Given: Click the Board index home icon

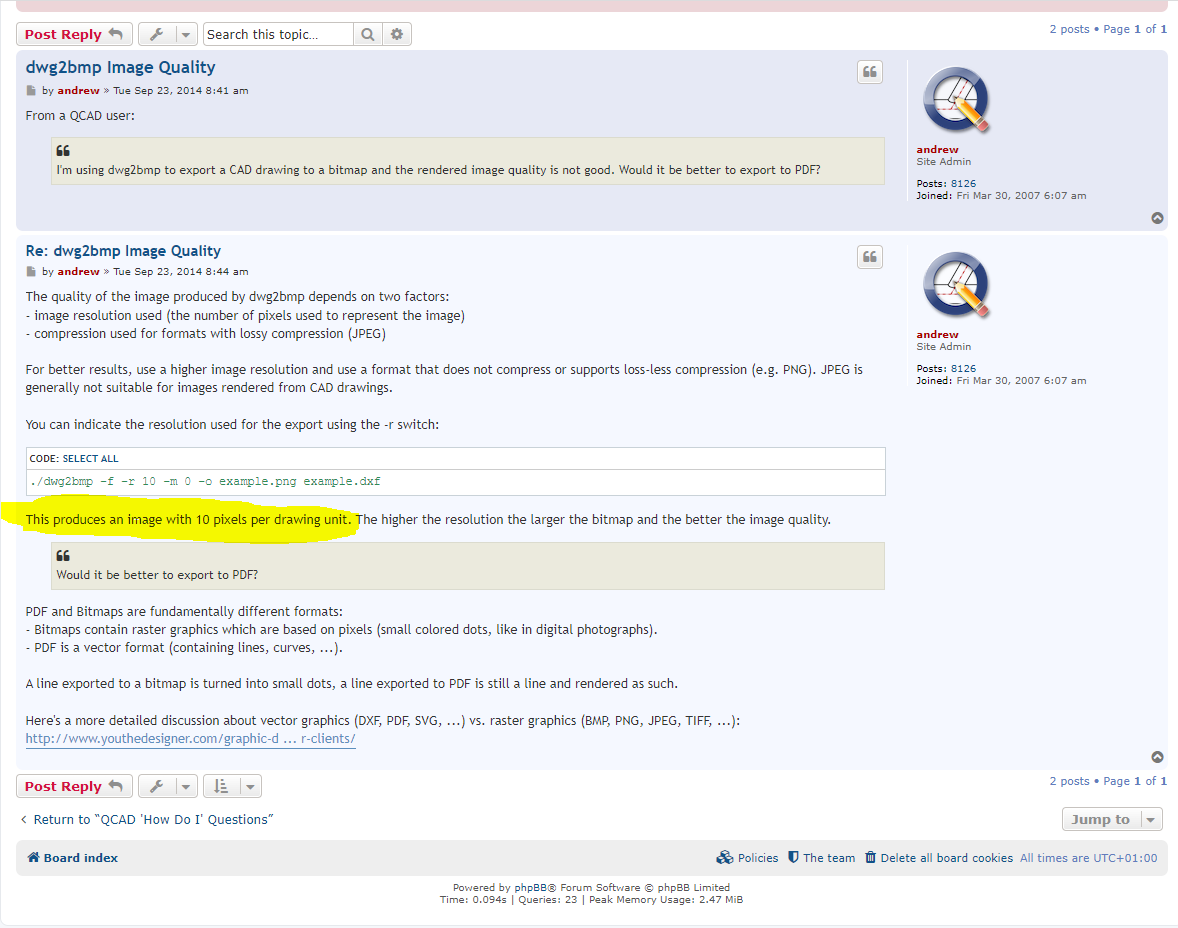Looking at the screenshot, I should [x=34, y=858].
